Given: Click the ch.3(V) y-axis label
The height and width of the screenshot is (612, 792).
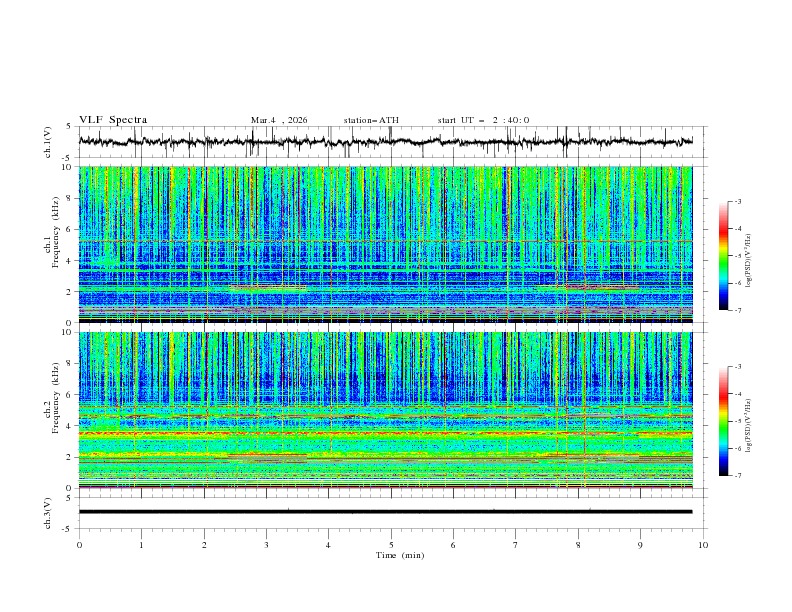Looking at the screenshot, I should pos(47,512).
